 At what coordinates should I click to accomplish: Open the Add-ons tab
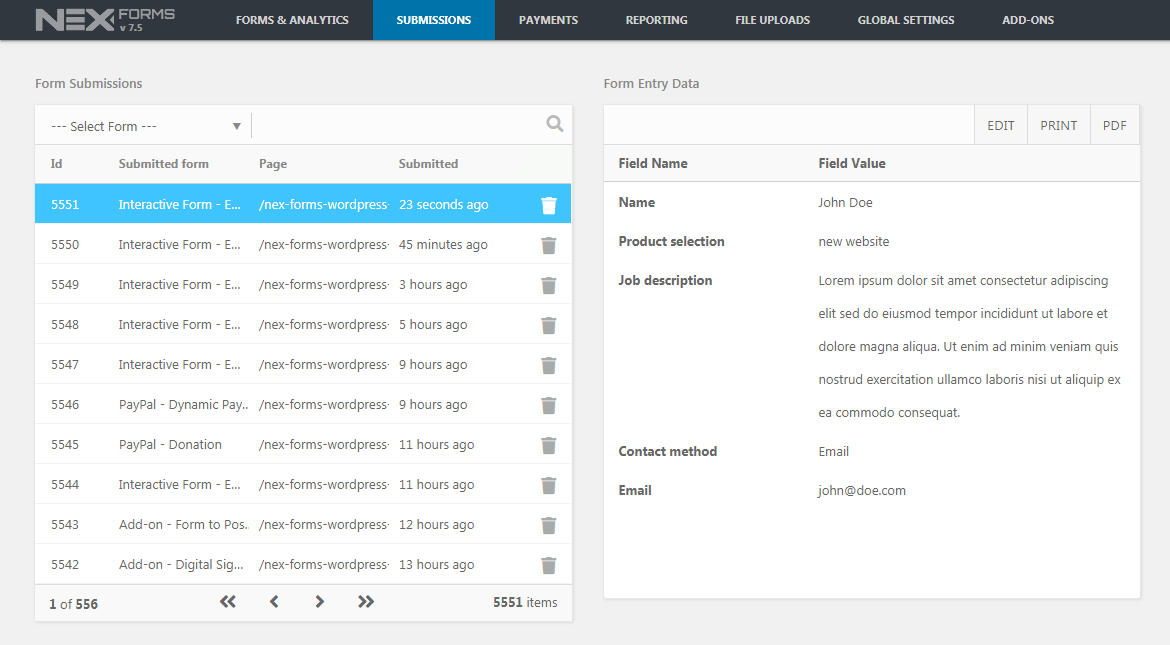click(x=1027, y=20)
